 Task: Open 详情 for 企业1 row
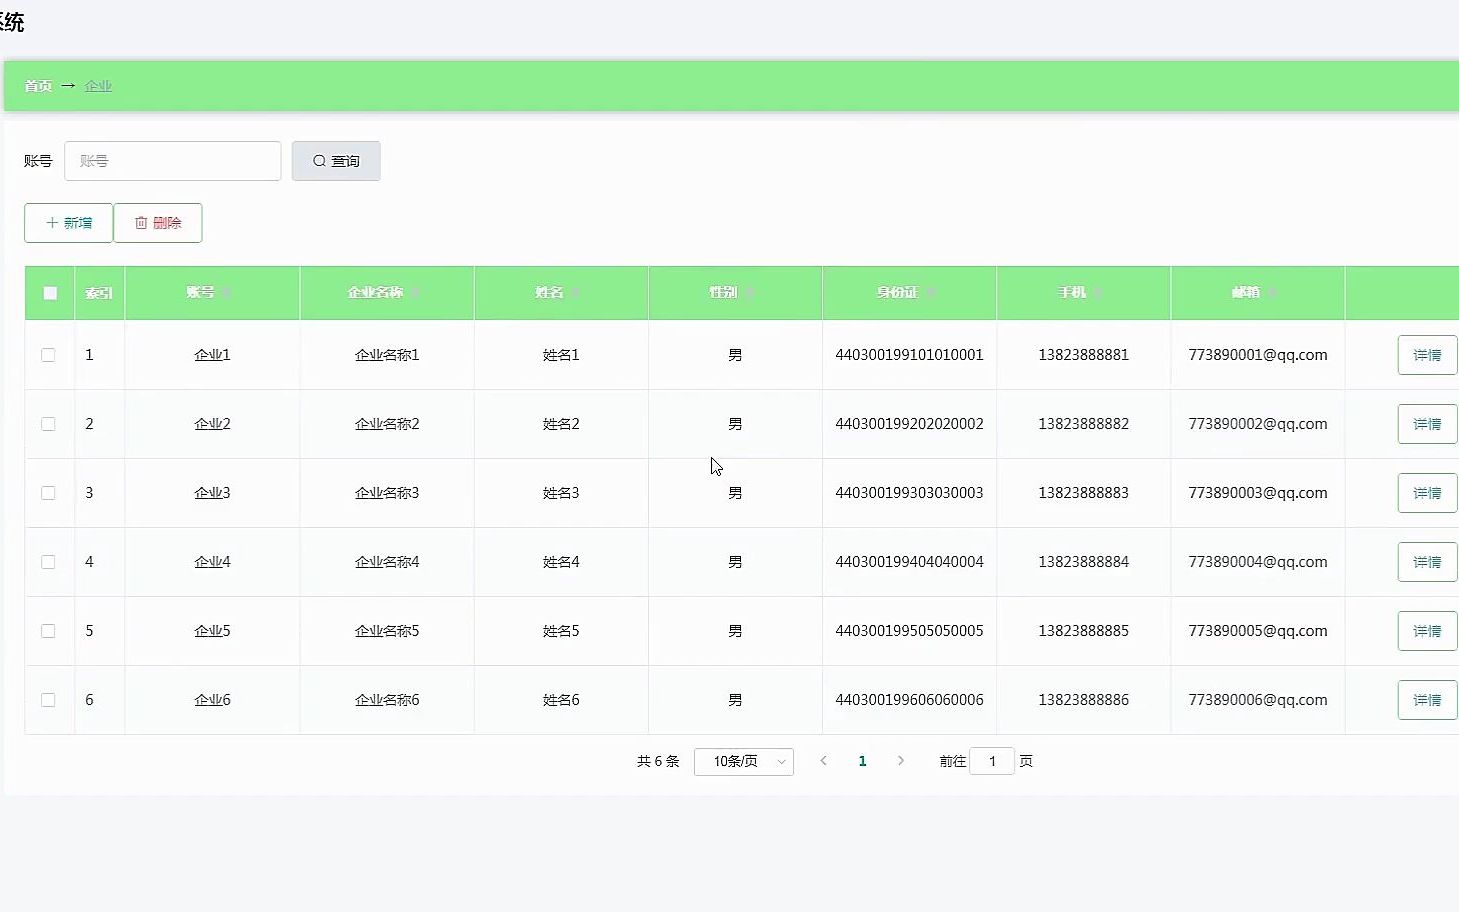[1427, 355]
